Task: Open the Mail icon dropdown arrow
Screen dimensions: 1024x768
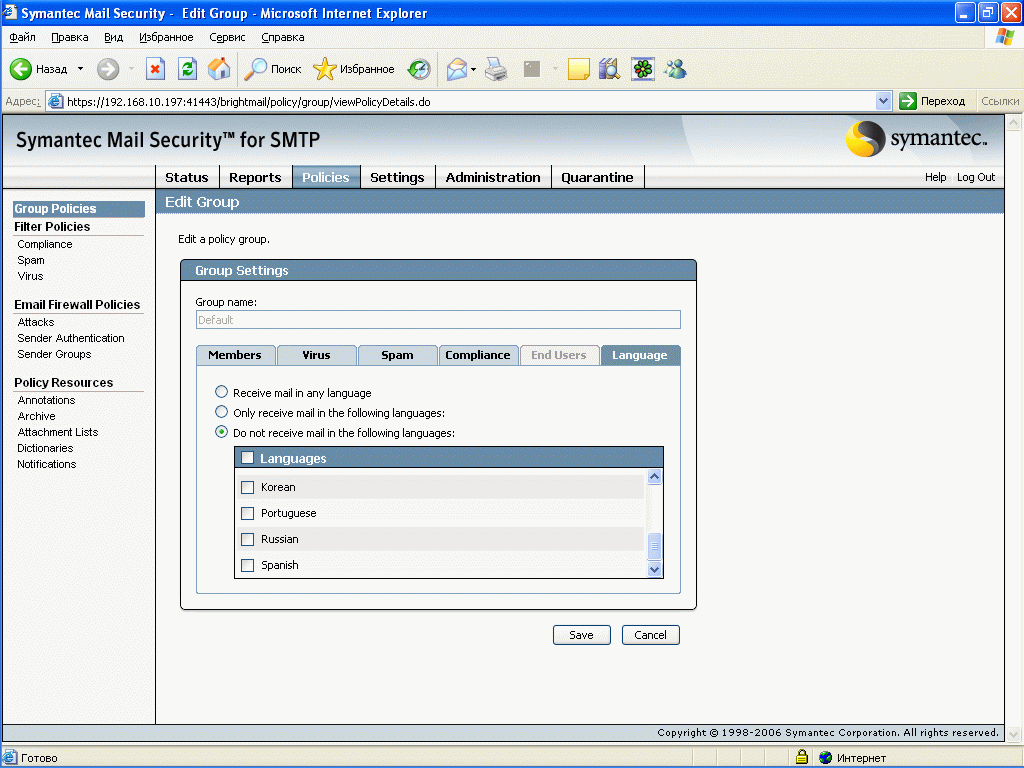Action: click(x=473, y=69)
